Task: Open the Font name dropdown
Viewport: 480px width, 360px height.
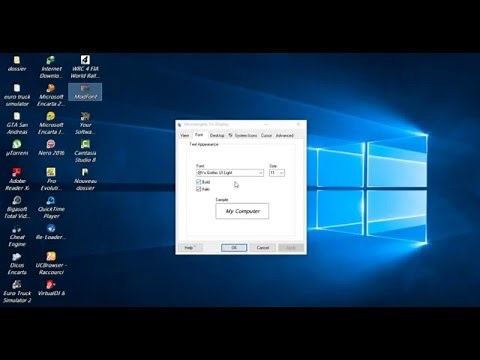Action: pyautogui.click(x=230, y=173)
